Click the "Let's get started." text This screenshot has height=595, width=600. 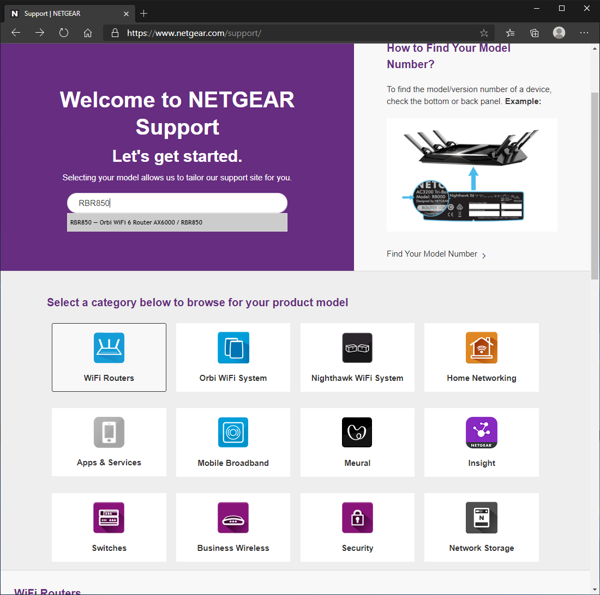177,156
